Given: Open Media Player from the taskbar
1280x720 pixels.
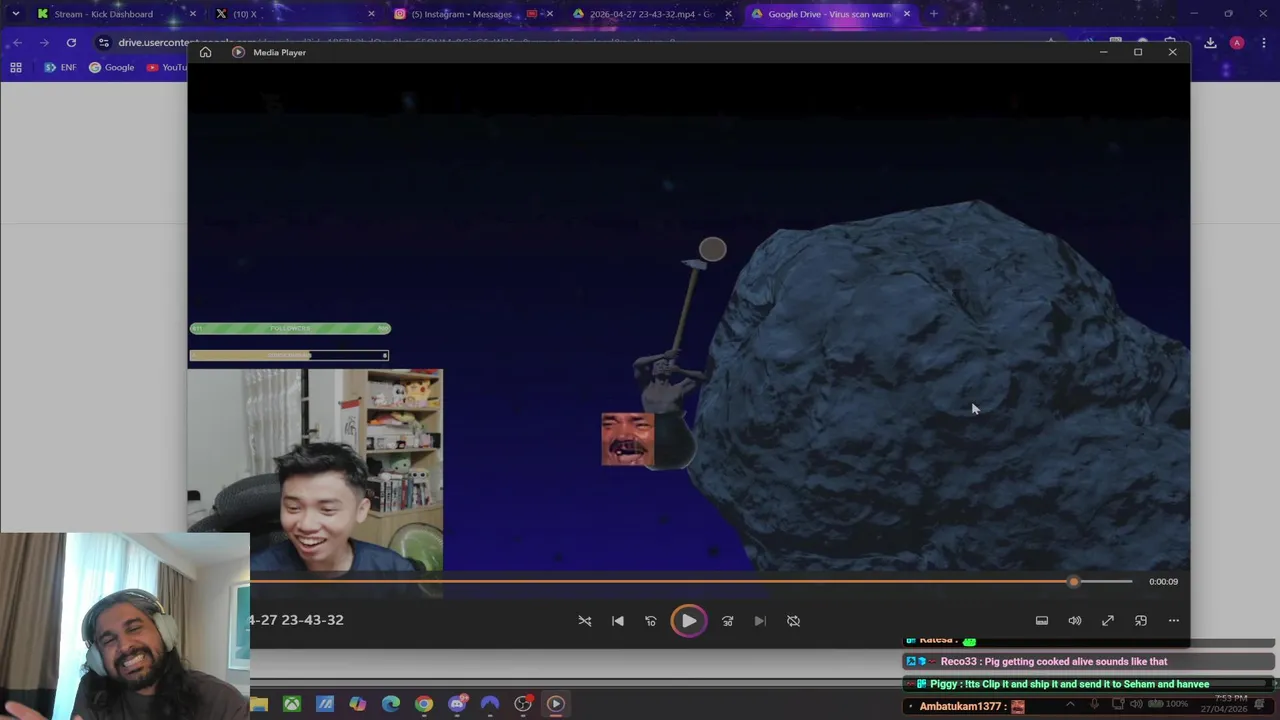Looking at the screenshot, I should coord(556,704).
